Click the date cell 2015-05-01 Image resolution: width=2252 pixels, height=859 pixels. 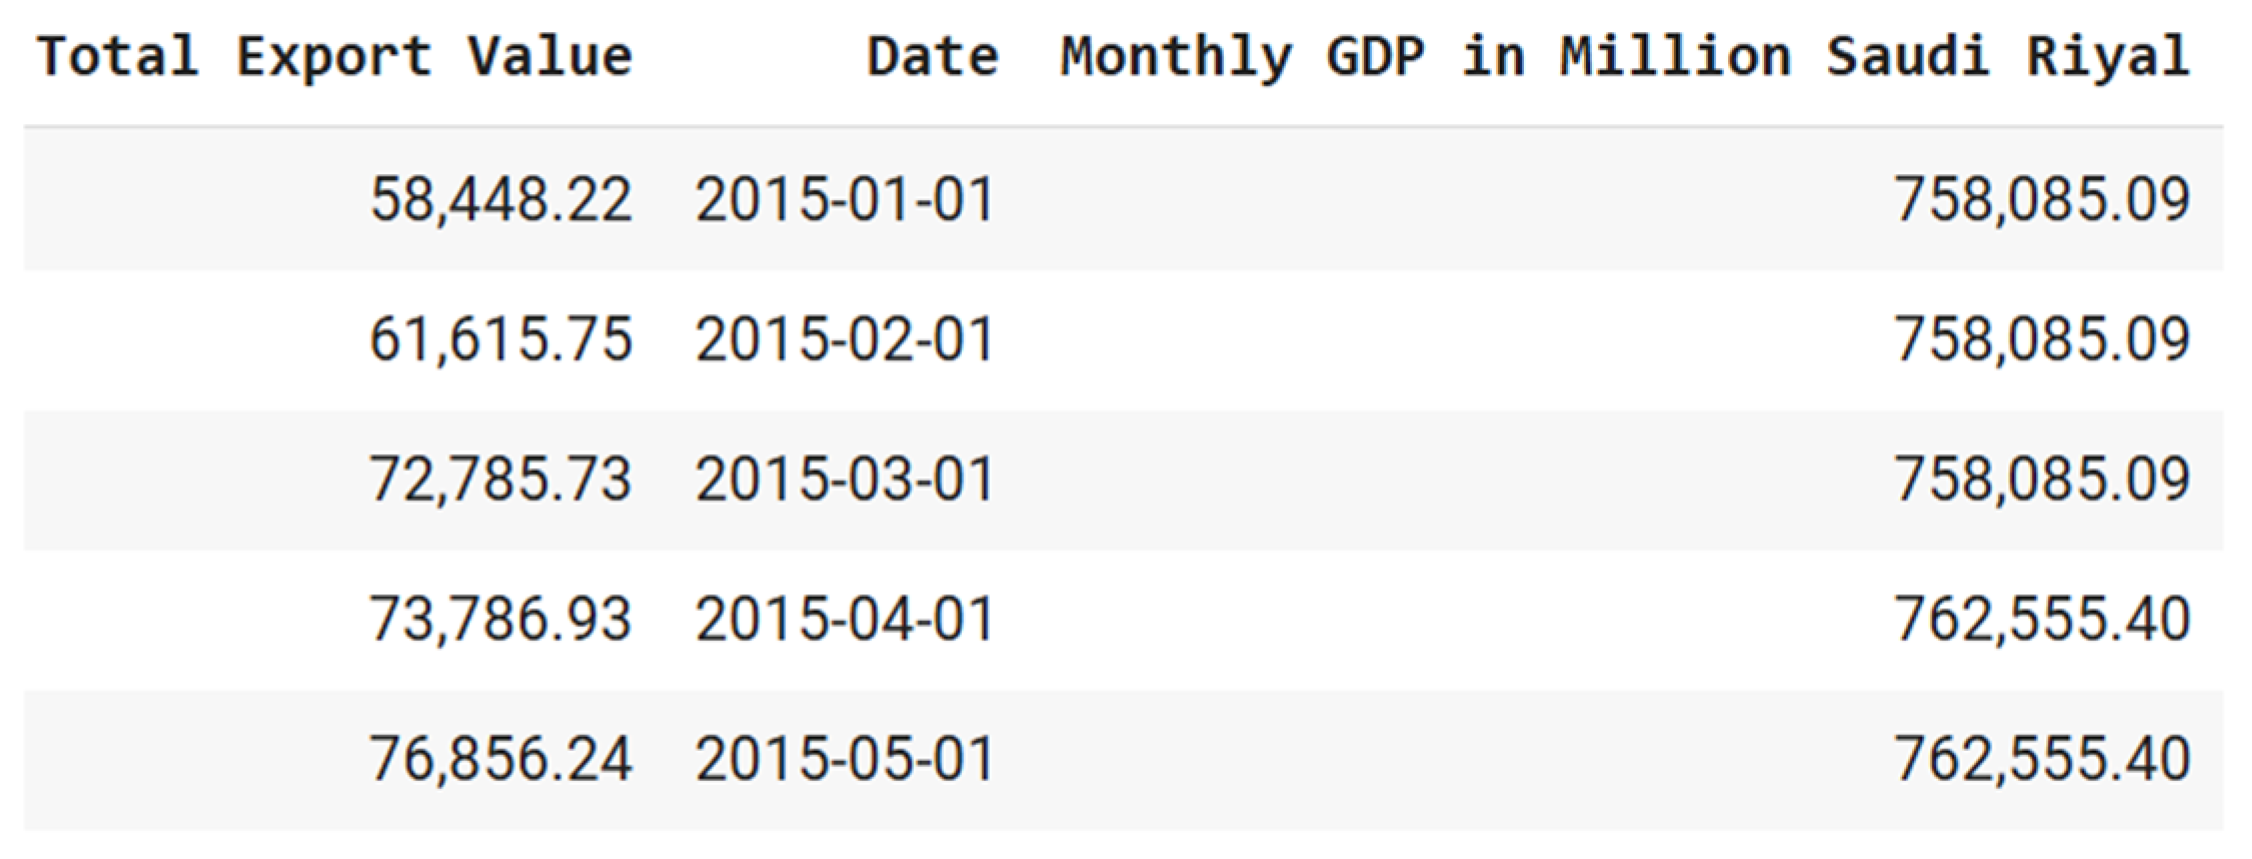(x=845, y=759)
